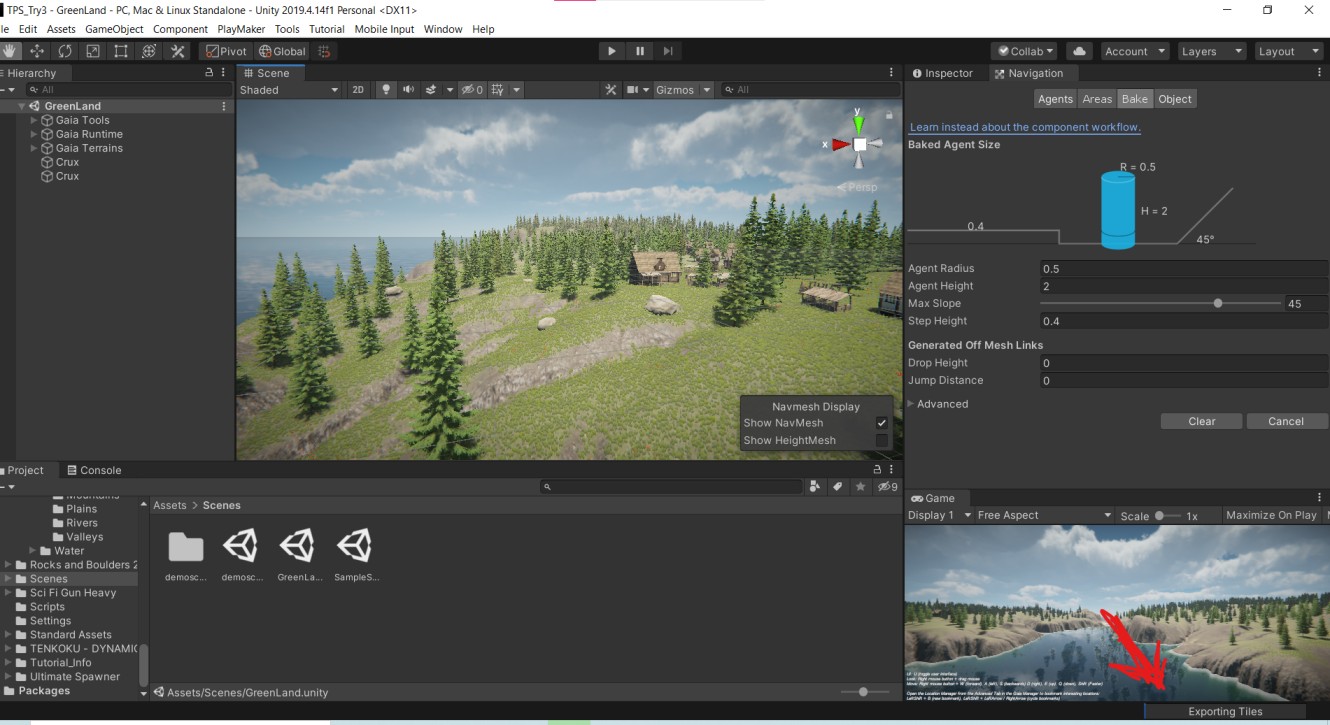Open the Shaded draw mode dropdown

pyautogui.click(x=289, y=90)
